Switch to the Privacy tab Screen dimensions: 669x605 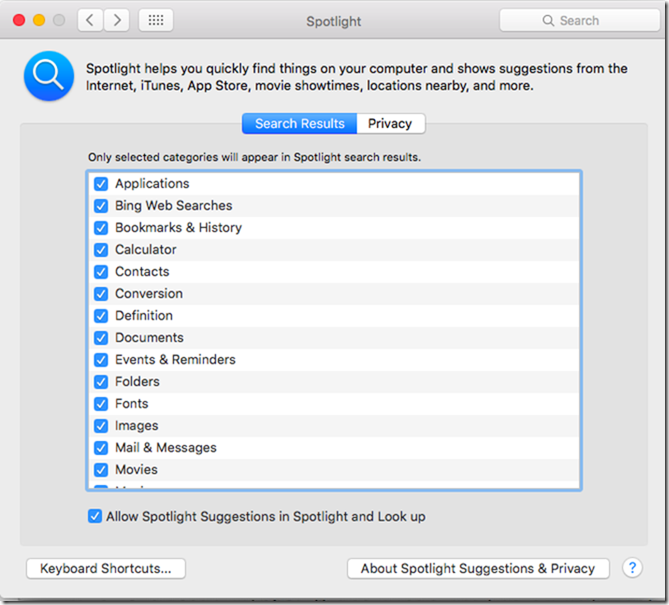(x=390, y=124)
